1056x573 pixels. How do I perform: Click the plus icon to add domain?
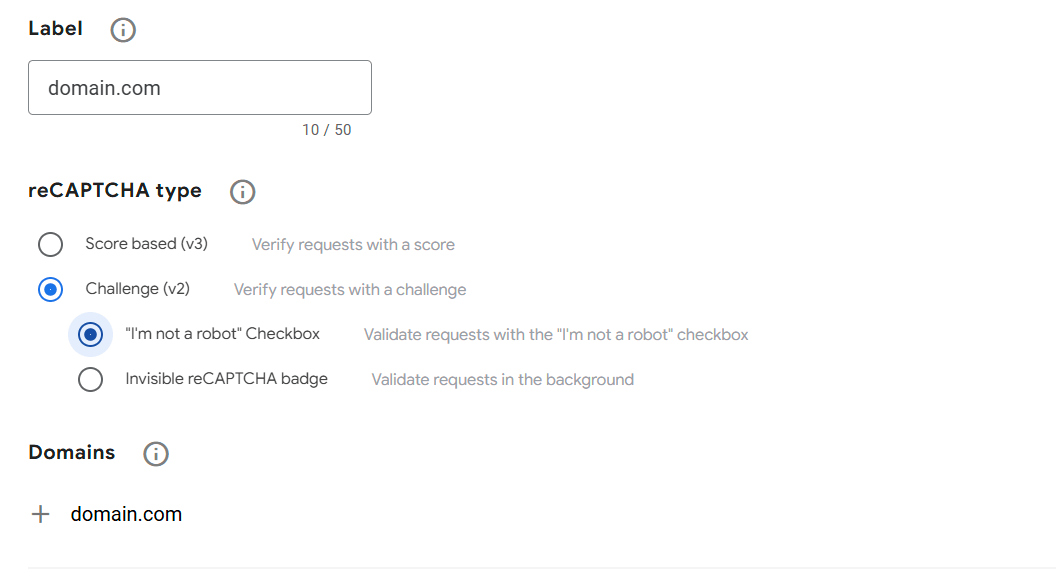40,515
